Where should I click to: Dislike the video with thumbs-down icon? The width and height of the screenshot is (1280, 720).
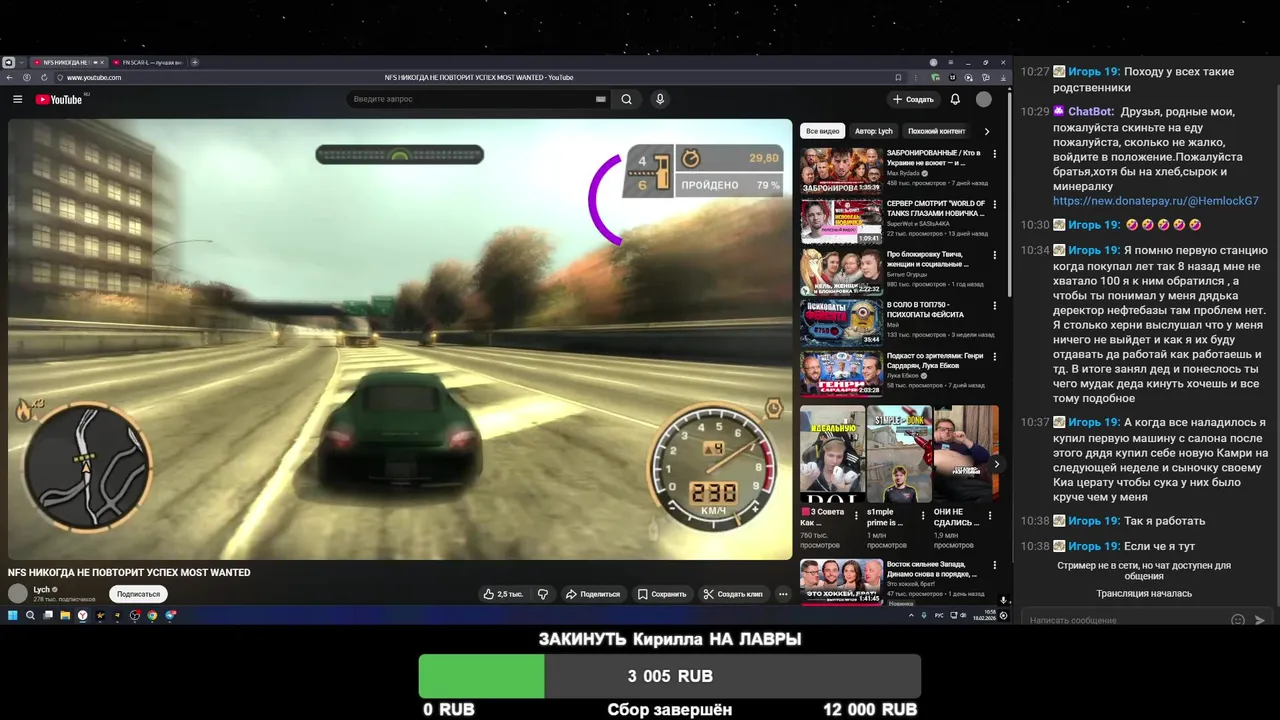(543, 594)
